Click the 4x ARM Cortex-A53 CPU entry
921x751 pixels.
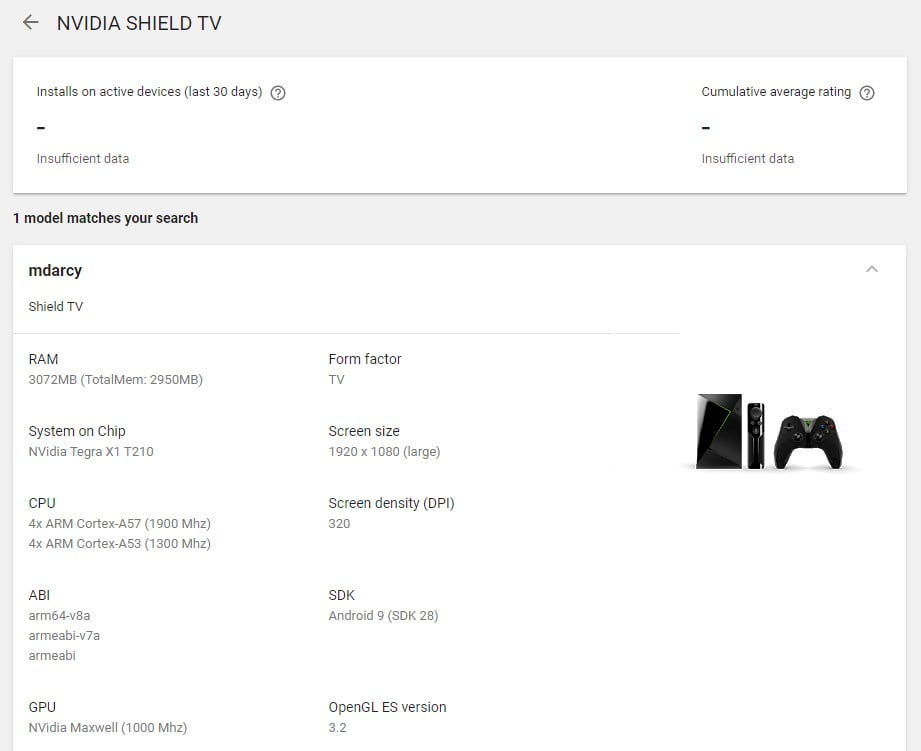pos(119,544)
